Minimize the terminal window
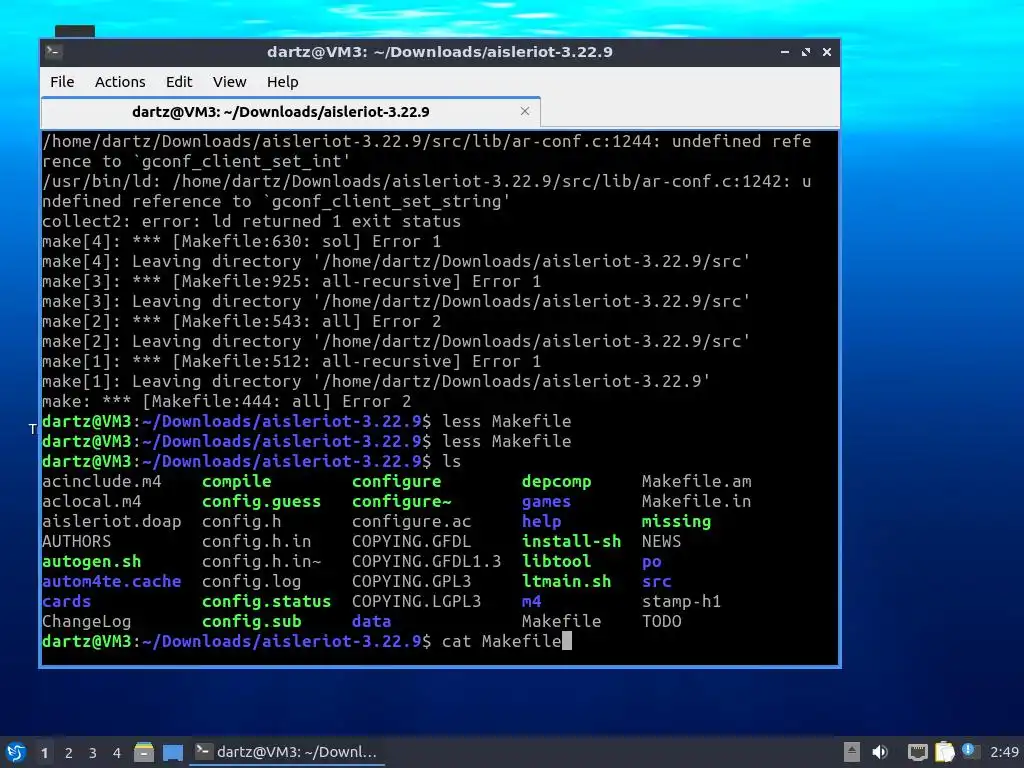 pyautogui.click(x=785, y=52)
